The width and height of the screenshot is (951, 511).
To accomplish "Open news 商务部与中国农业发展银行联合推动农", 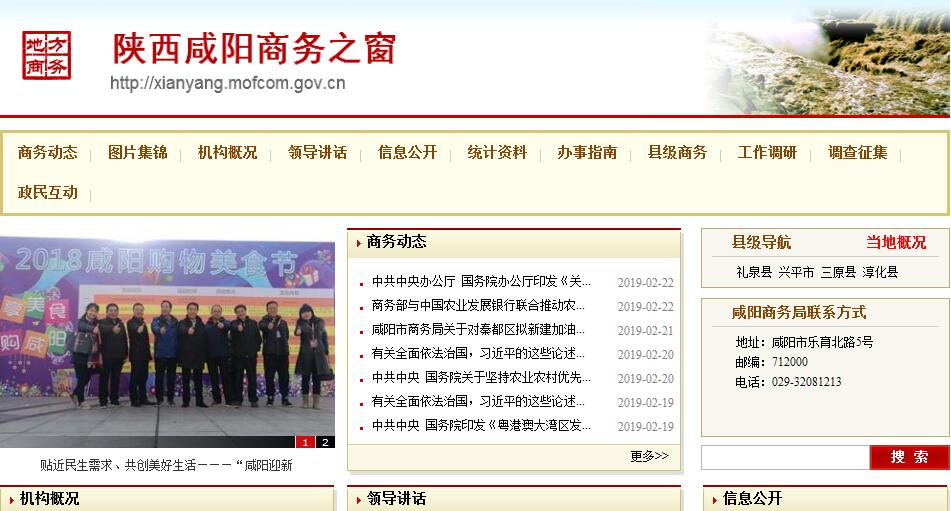I will 478,306.
